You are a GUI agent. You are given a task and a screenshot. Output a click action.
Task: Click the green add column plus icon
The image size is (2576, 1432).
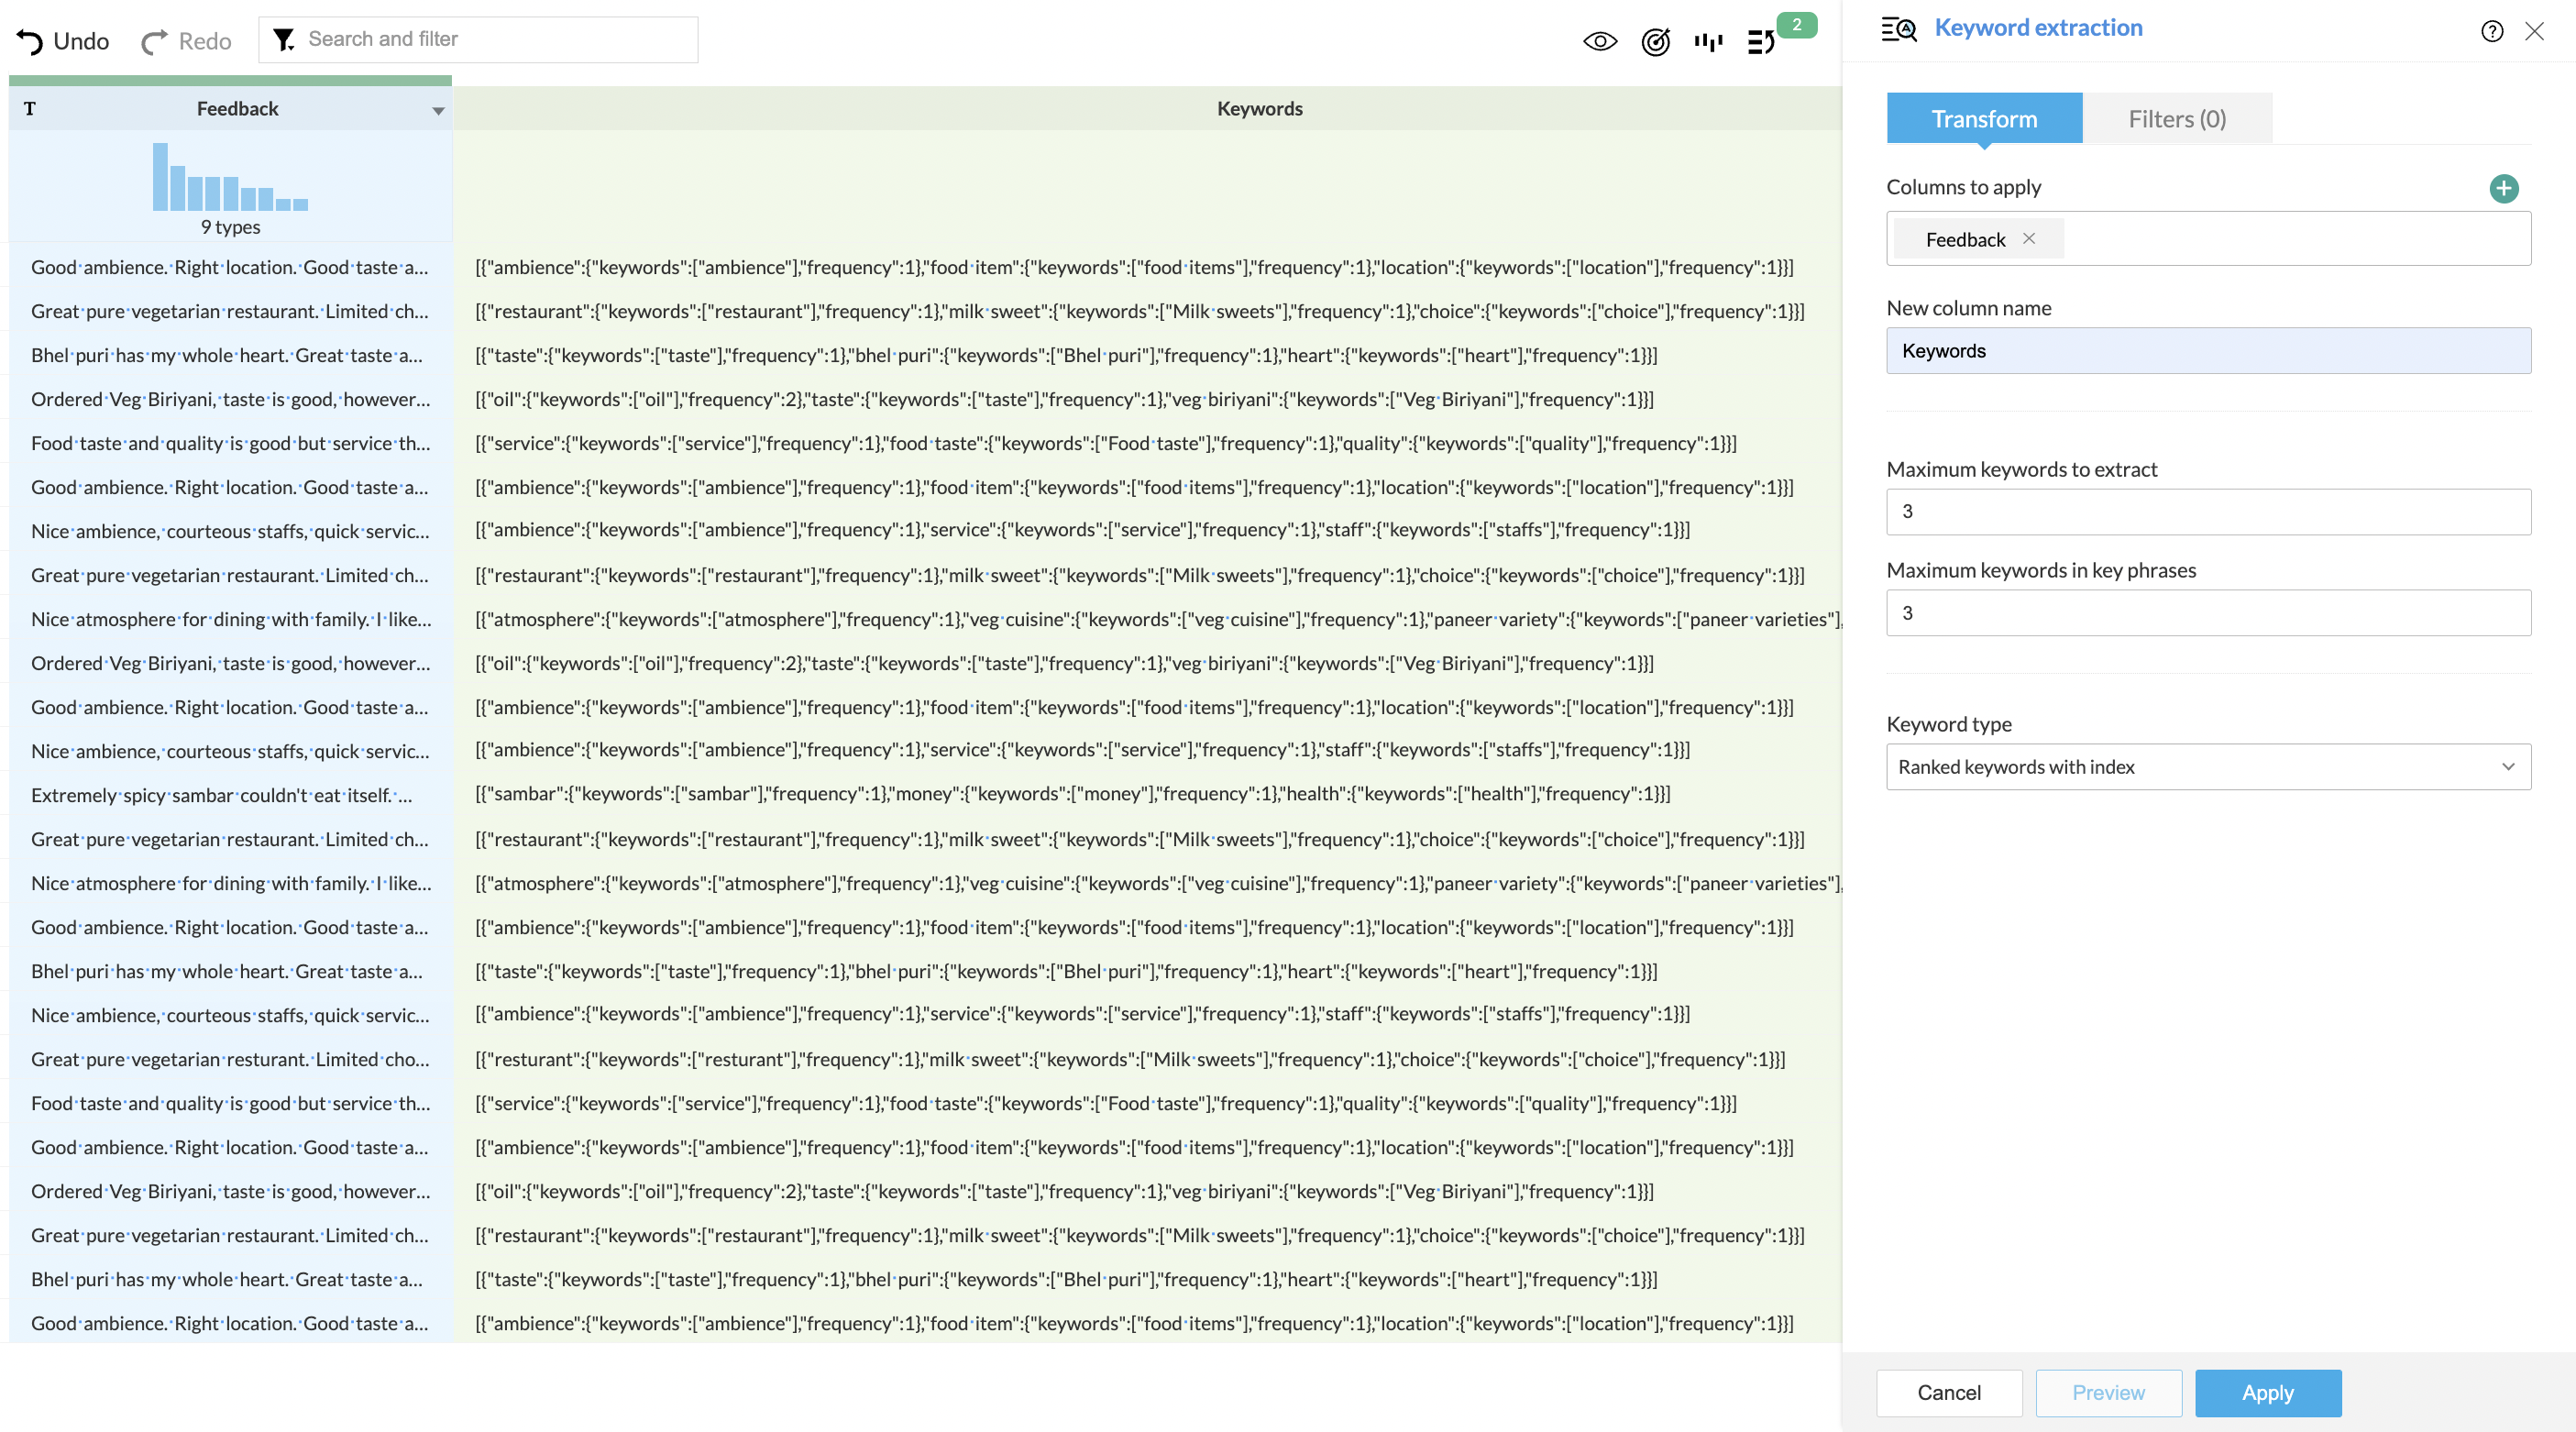click(x=2504, y=188)
